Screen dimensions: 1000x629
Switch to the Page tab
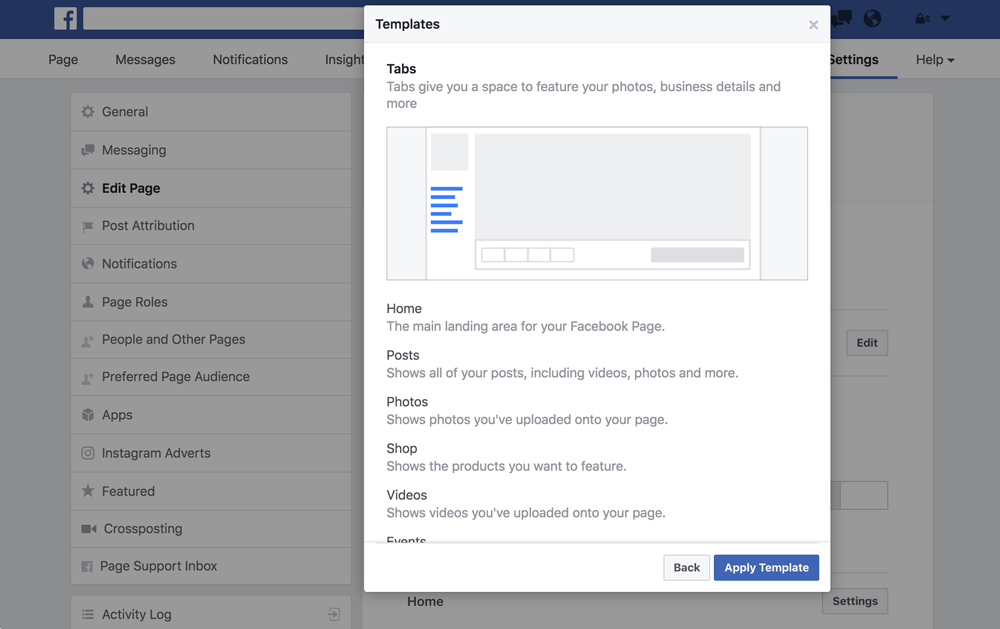click(63, 59)
